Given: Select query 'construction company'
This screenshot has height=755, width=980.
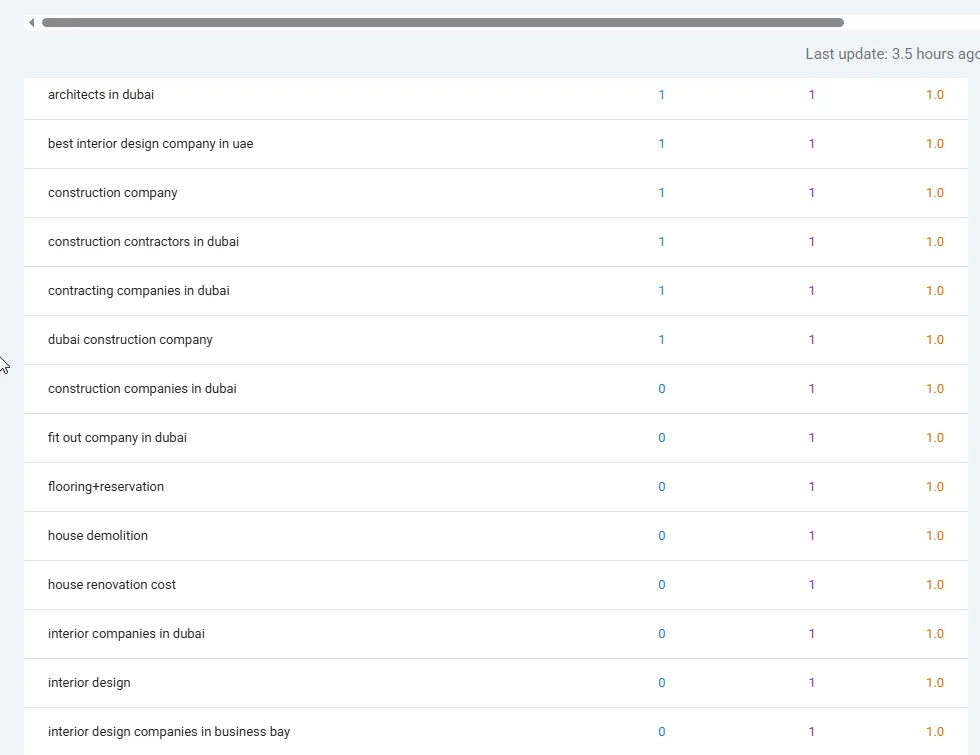Looking at the screenshot, I should (112, 192).
